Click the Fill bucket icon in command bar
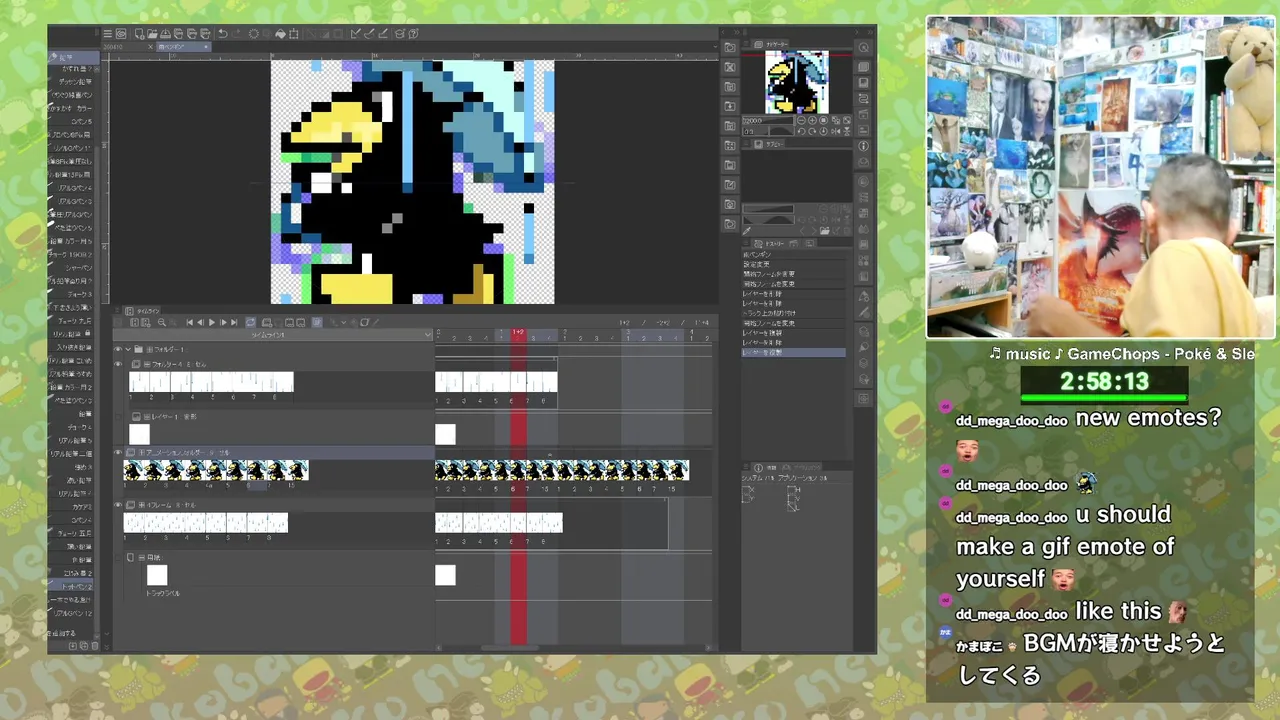 point(280,34)
